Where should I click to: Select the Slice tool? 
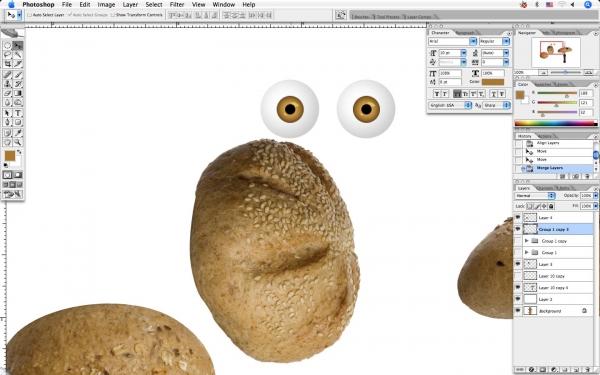[x=18, y=64]
